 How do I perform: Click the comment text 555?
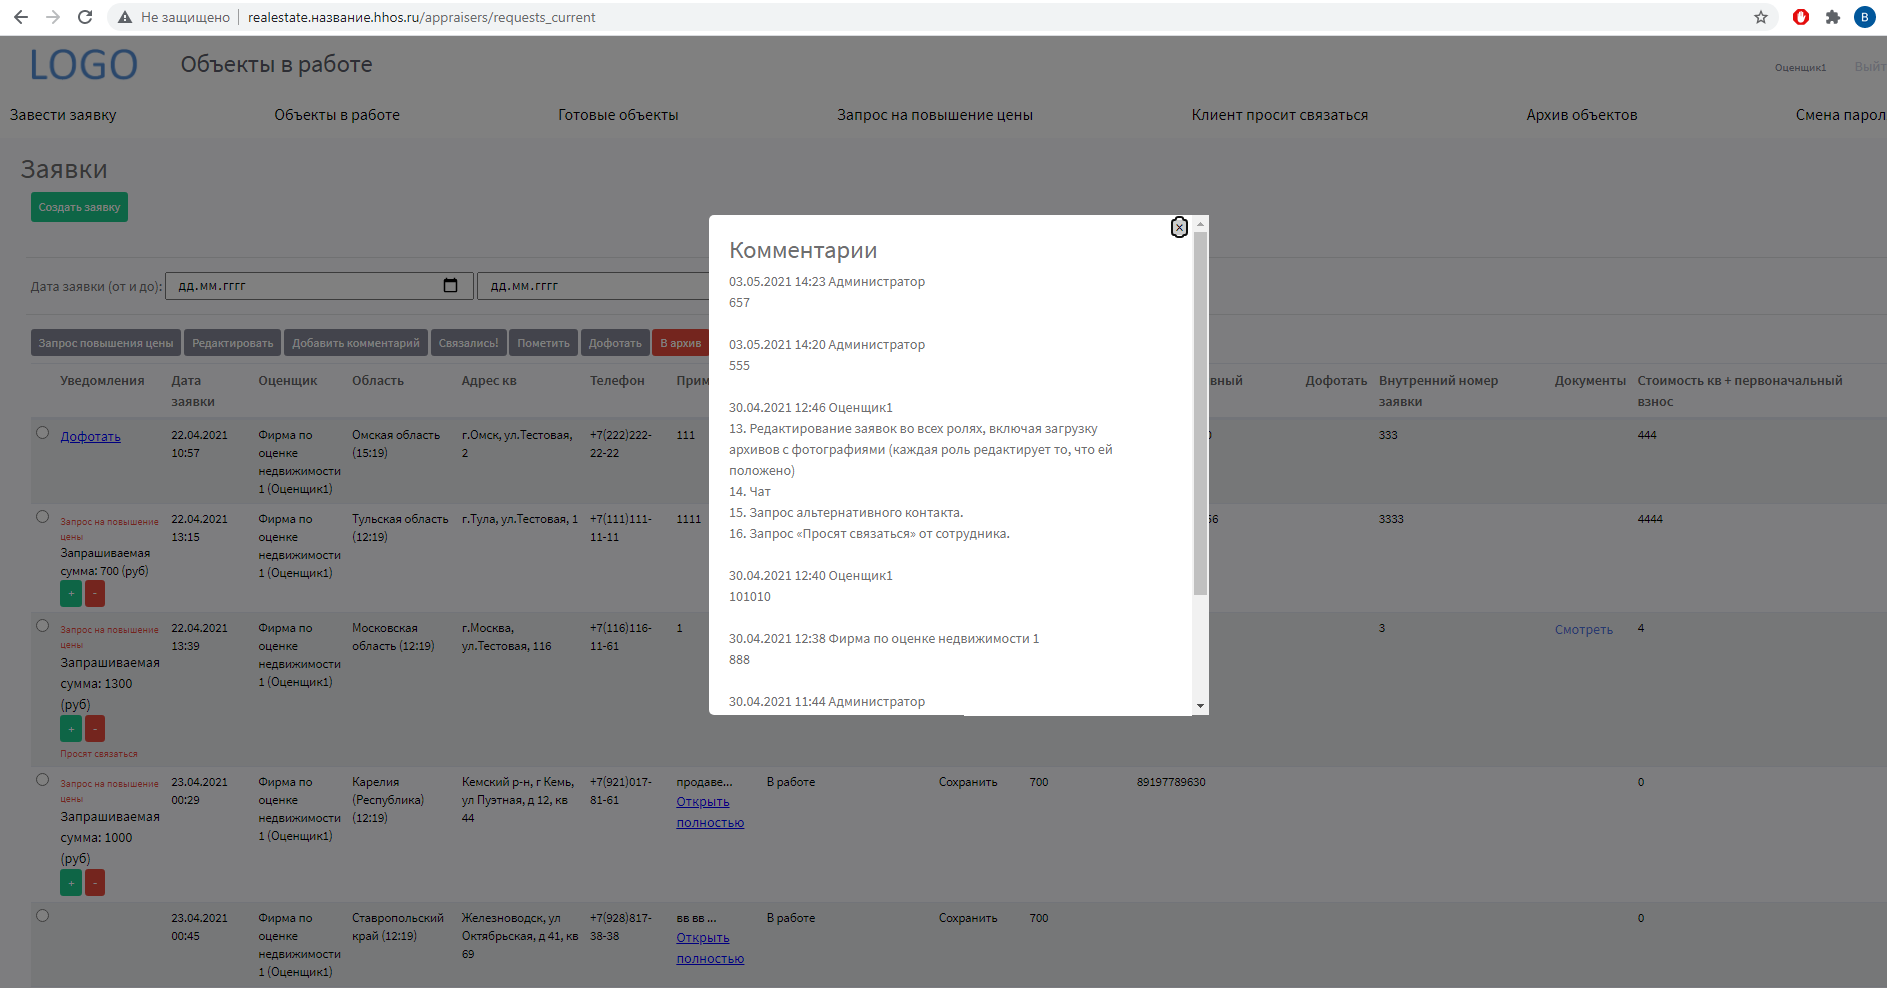click(739, 366)
